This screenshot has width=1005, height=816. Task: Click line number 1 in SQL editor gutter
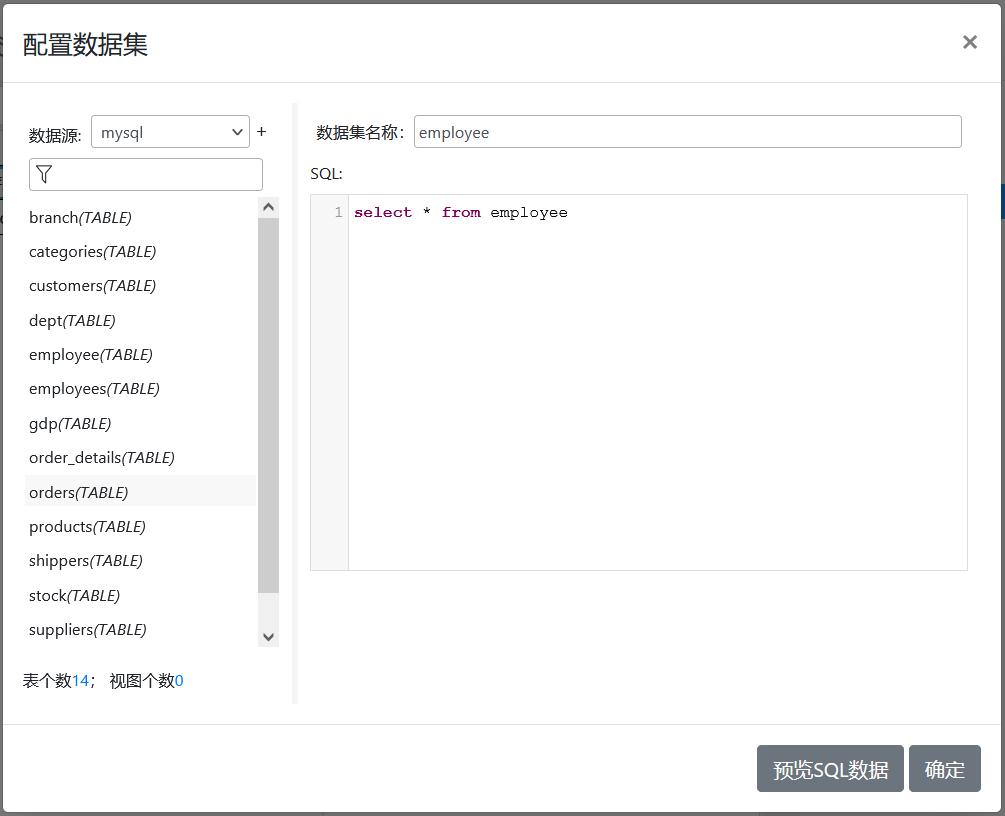[x=338, y=212]
